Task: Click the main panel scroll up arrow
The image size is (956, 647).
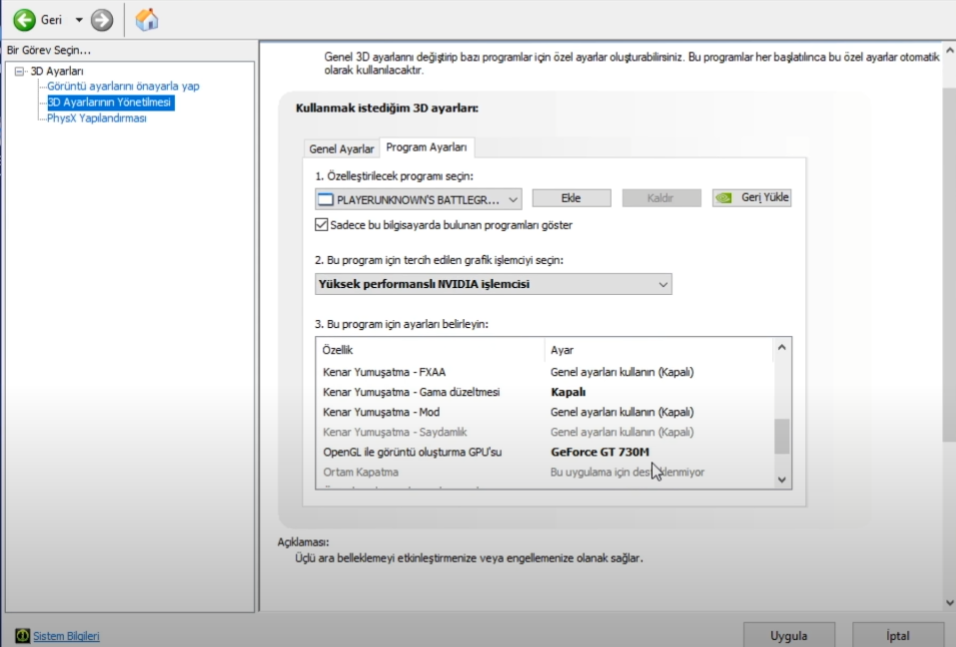Action: click(949, 51)
